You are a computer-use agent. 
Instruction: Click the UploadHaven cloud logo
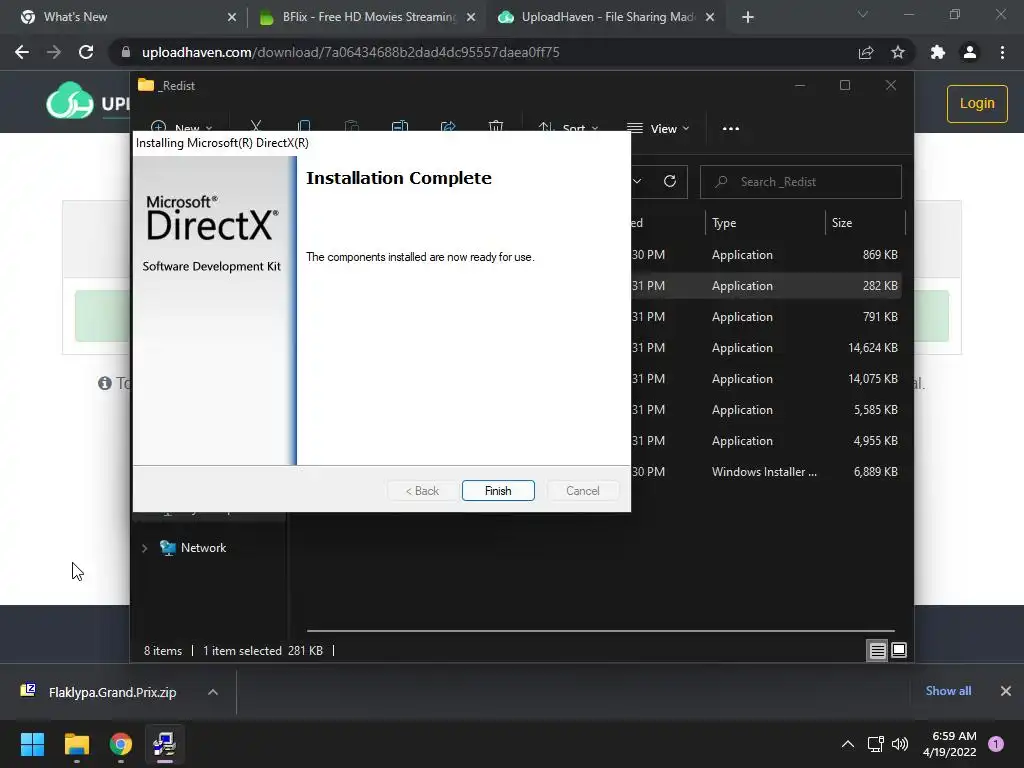(x=70, y=101)
